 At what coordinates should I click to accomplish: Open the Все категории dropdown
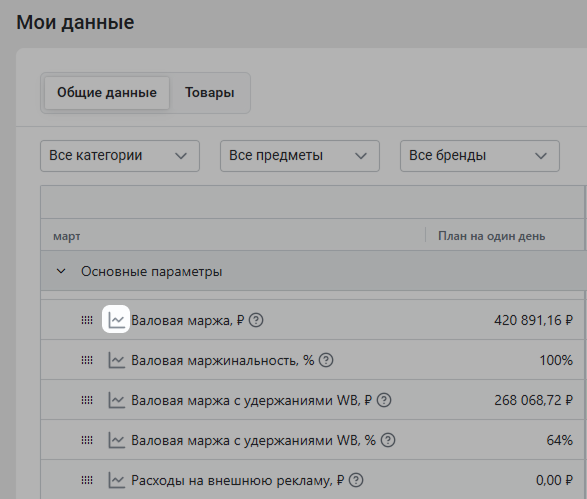pos(120,156)
